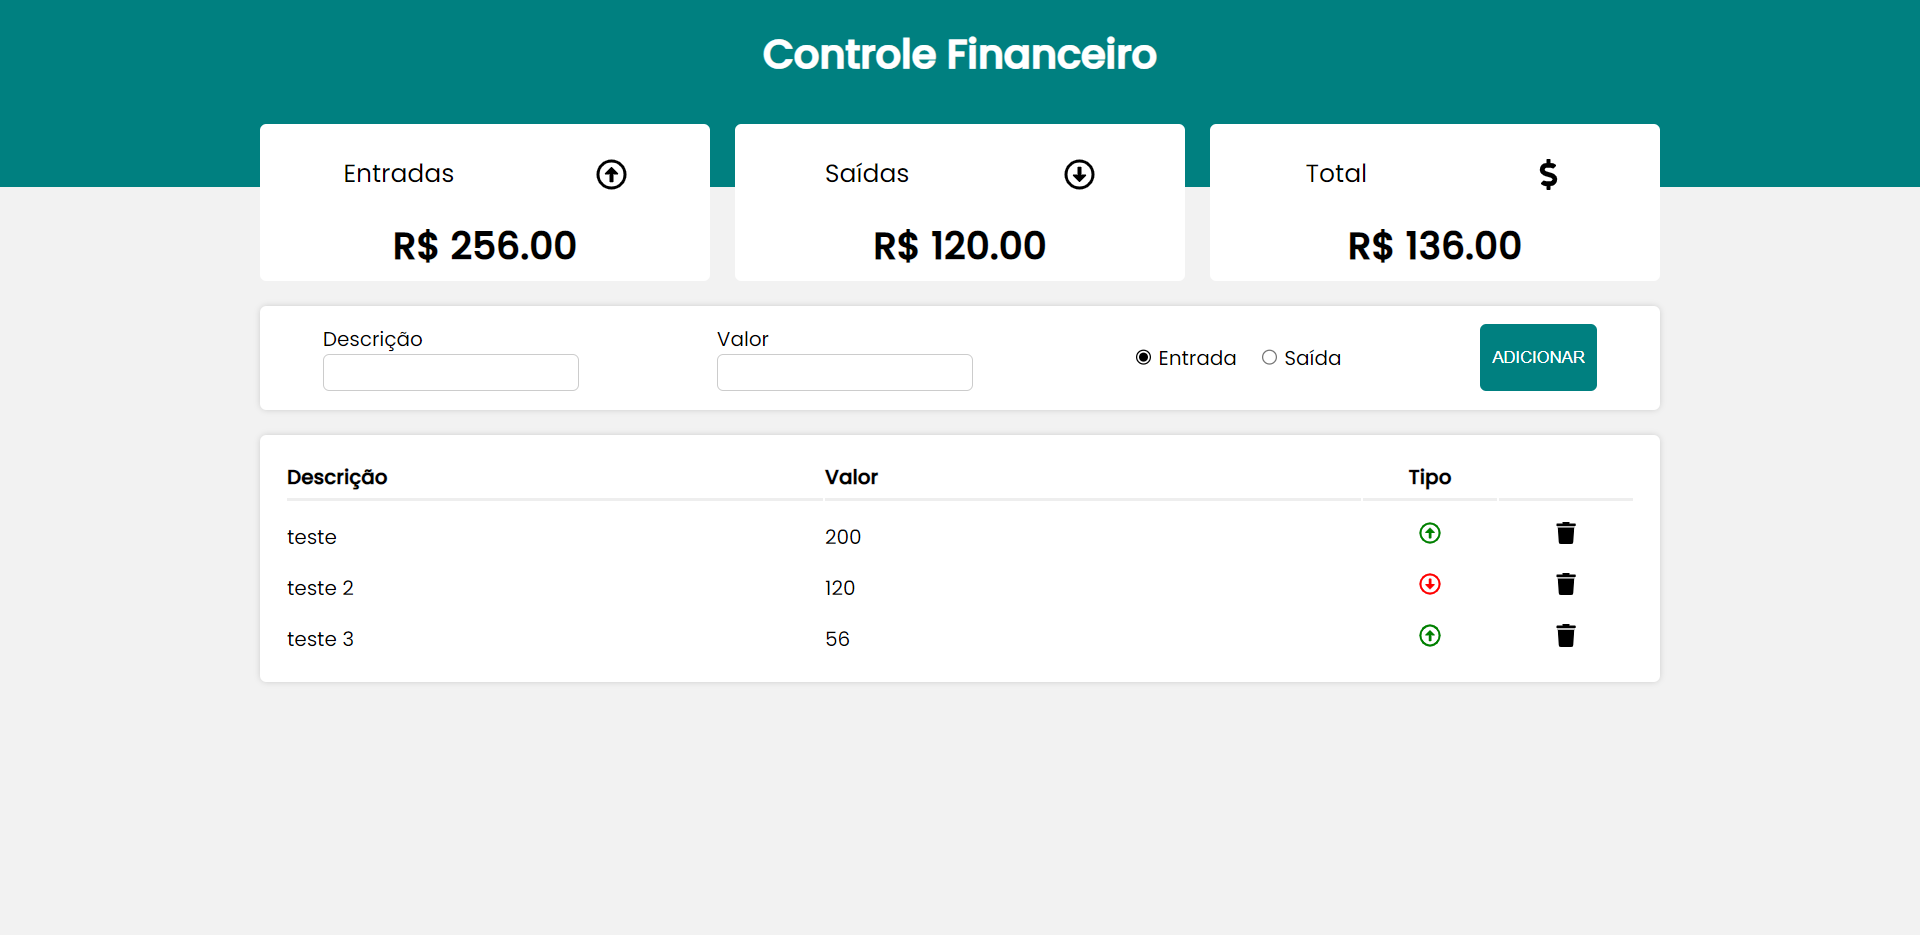Delete the teste 3 transaction via trash icon
The width and height of the screenshot is (1920, 935).
pos(1565,635)
